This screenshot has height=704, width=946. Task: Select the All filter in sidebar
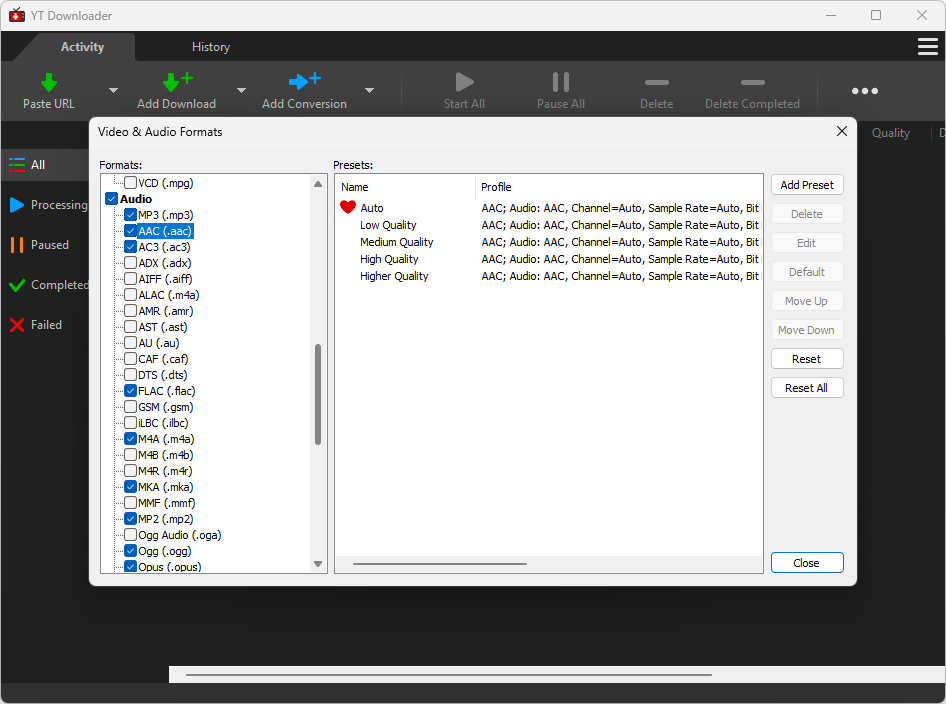[45, 165]
